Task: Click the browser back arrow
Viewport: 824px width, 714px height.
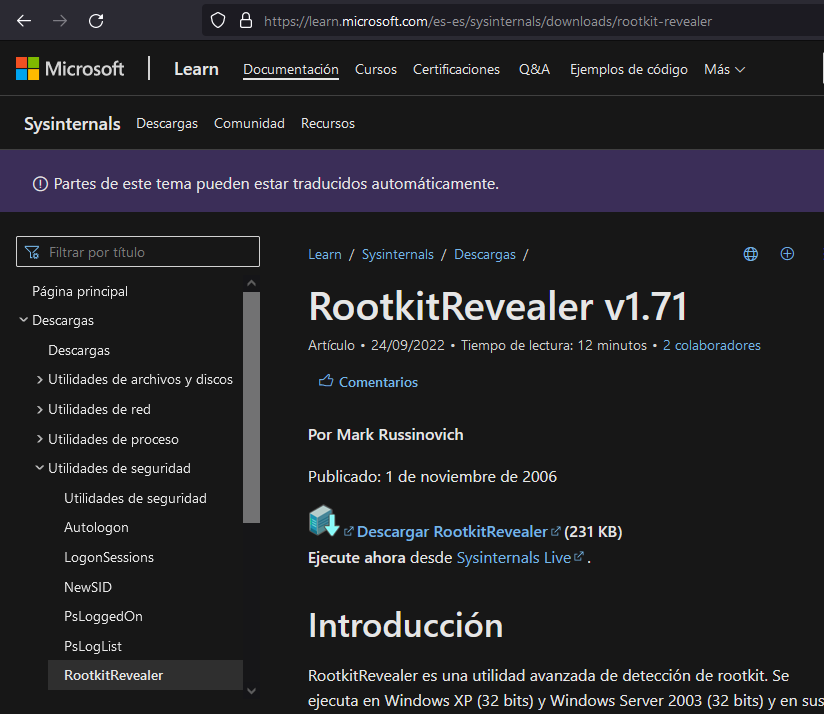Action: 24,20
